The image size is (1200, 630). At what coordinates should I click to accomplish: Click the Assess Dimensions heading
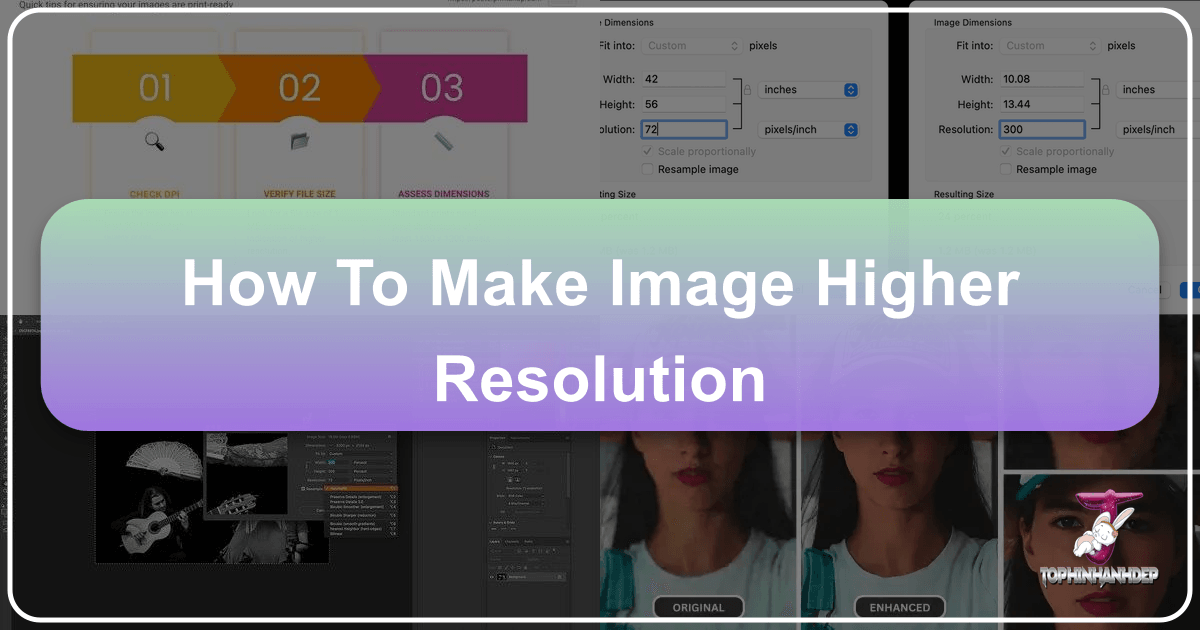point(444,194)
